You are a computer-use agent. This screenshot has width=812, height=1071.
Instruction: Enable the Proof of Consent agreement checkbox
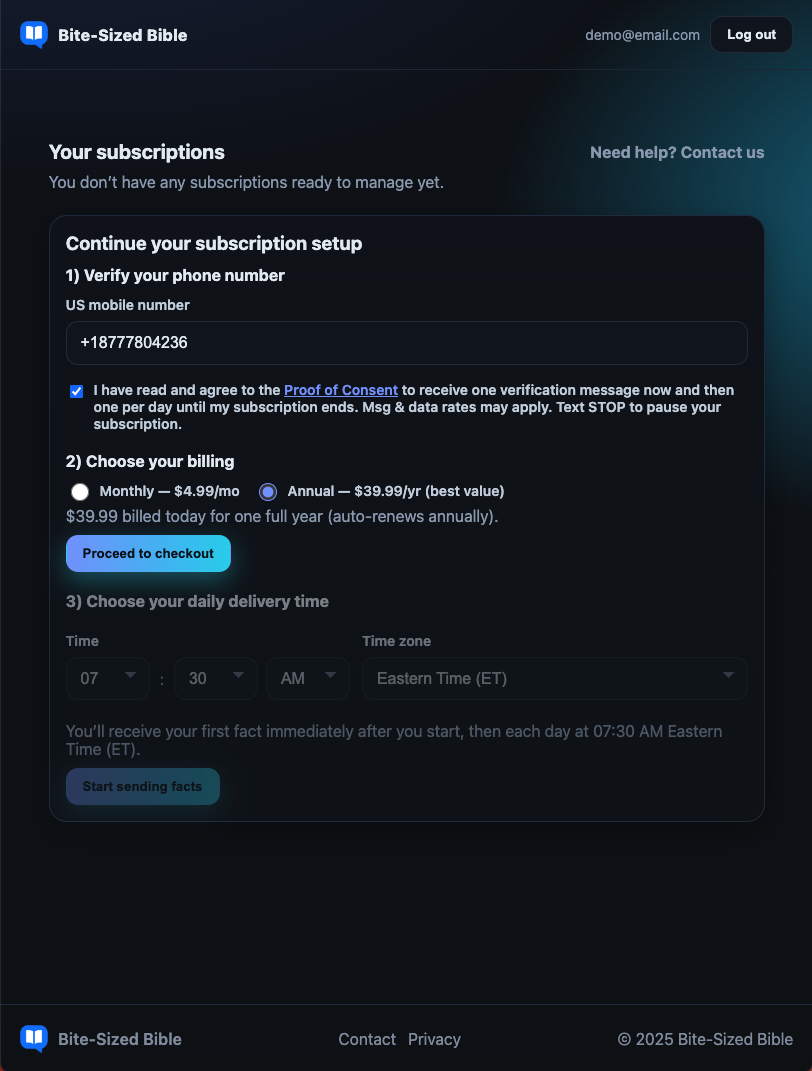[x=76, y=390]
